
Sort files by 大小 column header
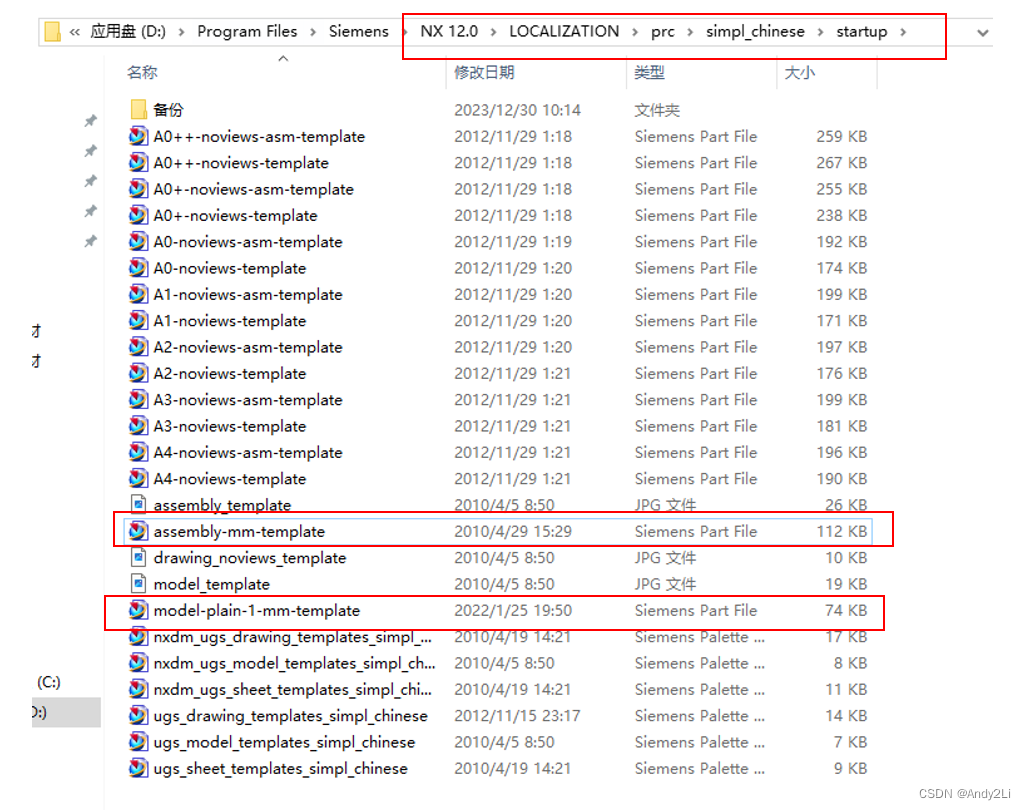800,72
